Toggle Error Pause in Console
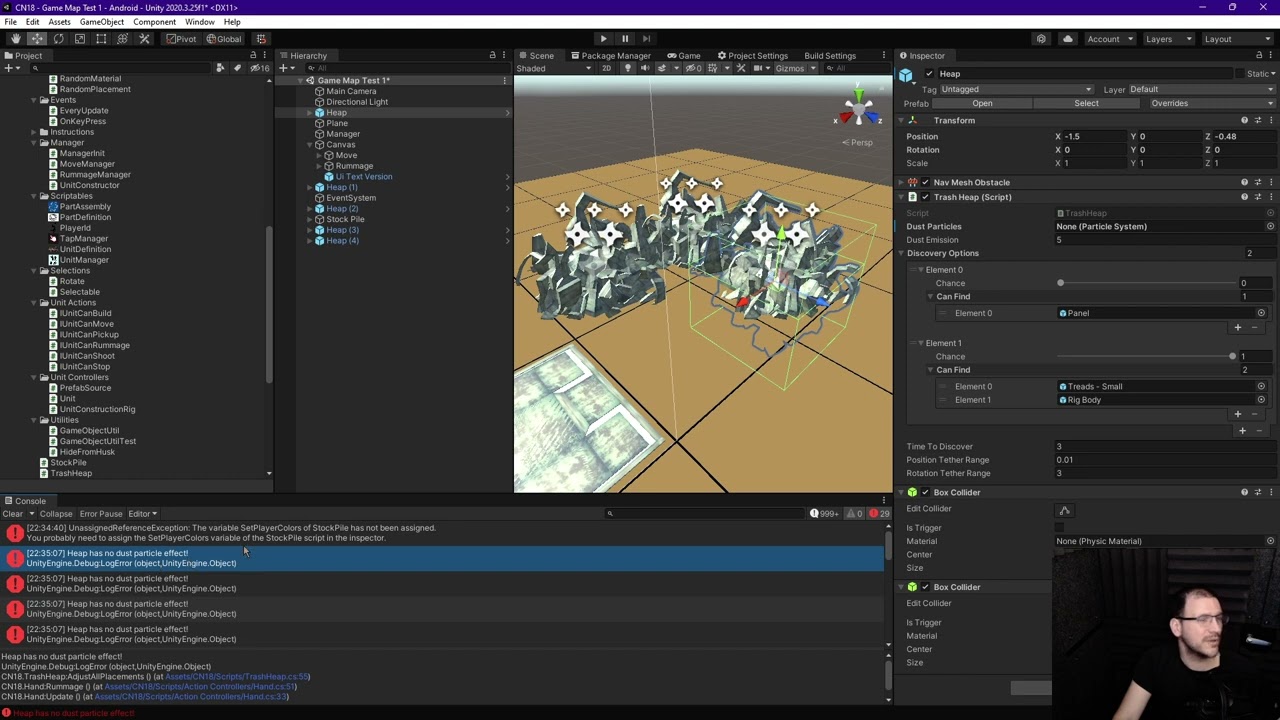Viewport: 1280px width, 720px height. tap(101, 514)
